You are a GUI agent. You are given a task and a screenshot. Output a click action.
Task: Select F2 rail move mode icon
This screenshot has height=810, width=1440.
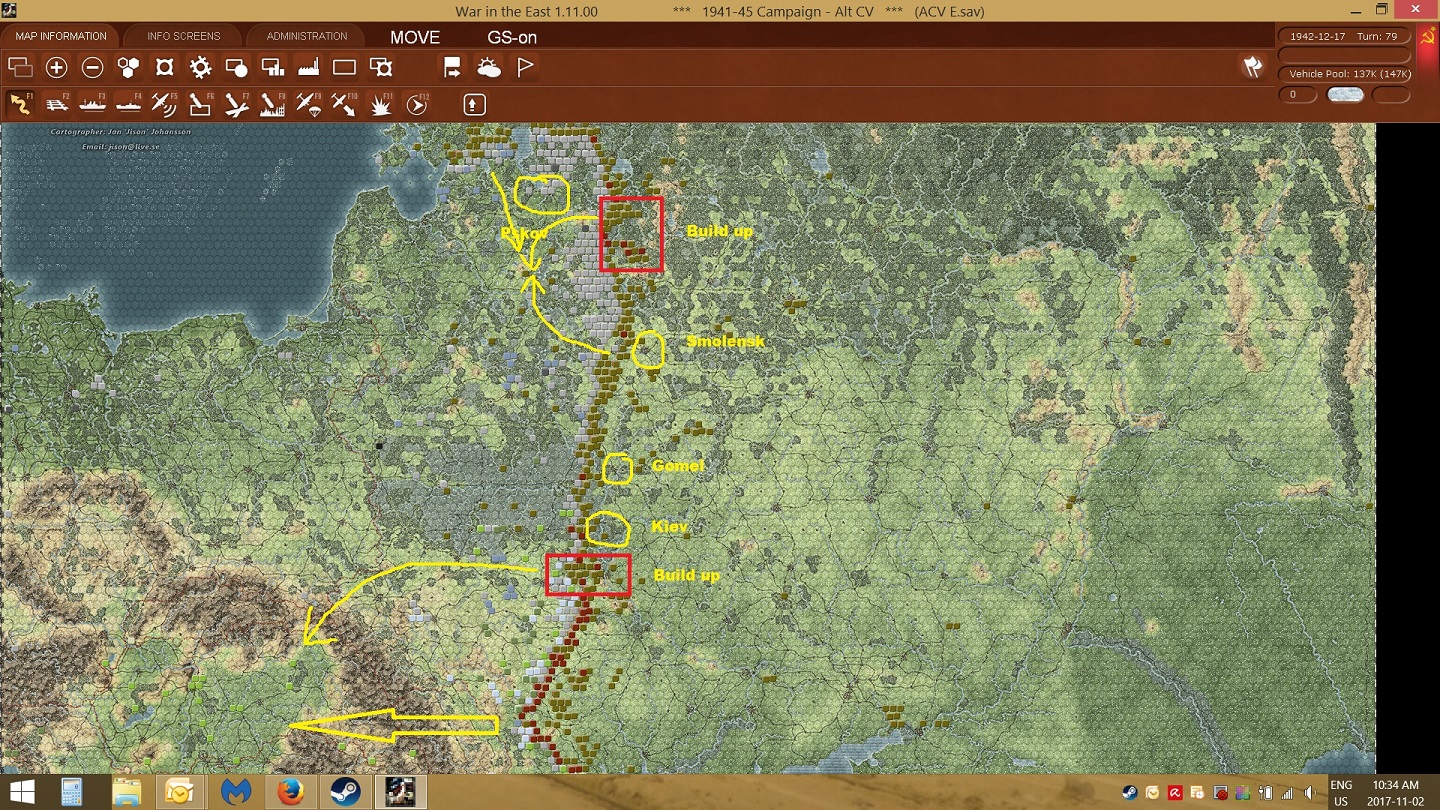click(x=57, y=104)
